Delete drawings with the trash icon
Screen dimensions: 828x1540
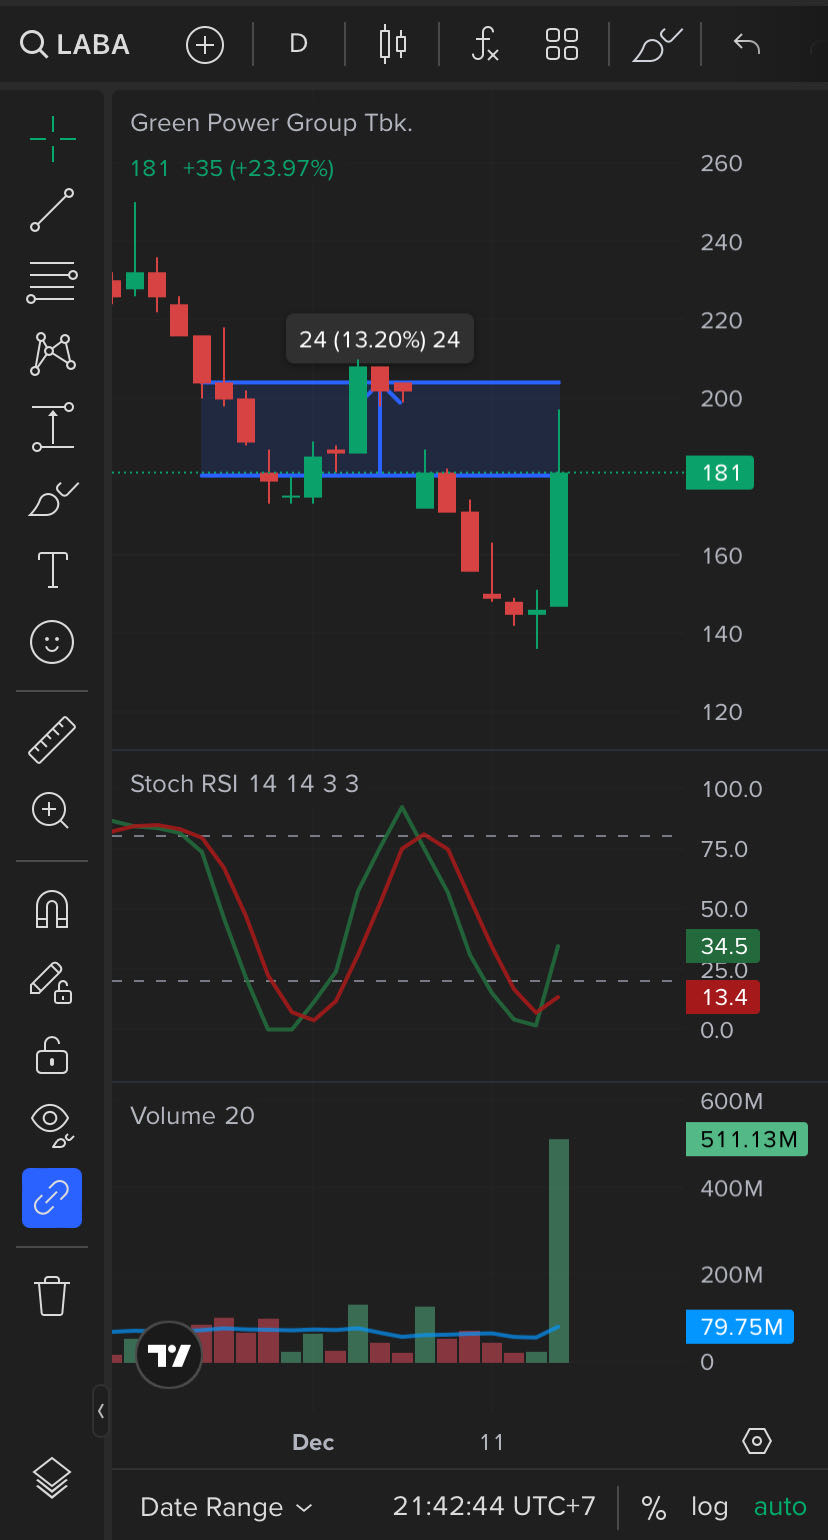pos(52,1296)
